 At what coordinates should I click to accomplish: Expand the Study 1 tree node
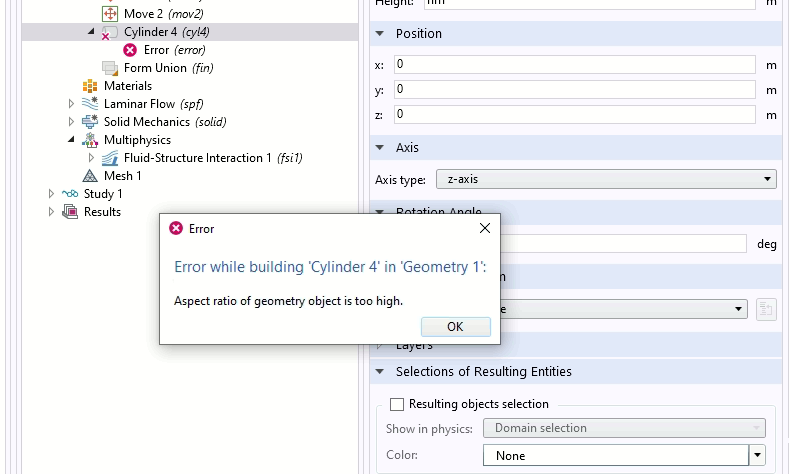pos(52,194)
